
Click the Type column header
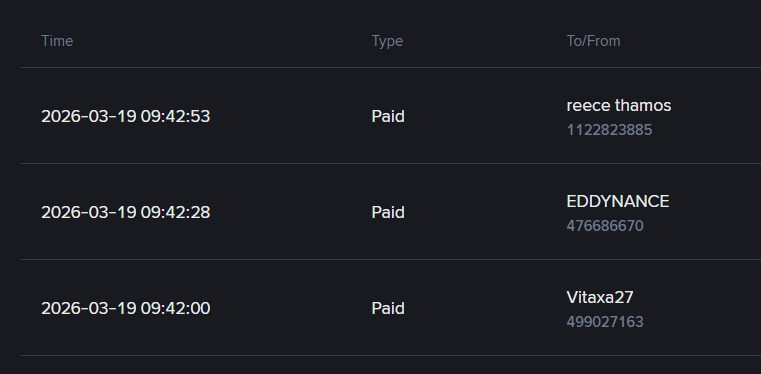coord(387,41)
